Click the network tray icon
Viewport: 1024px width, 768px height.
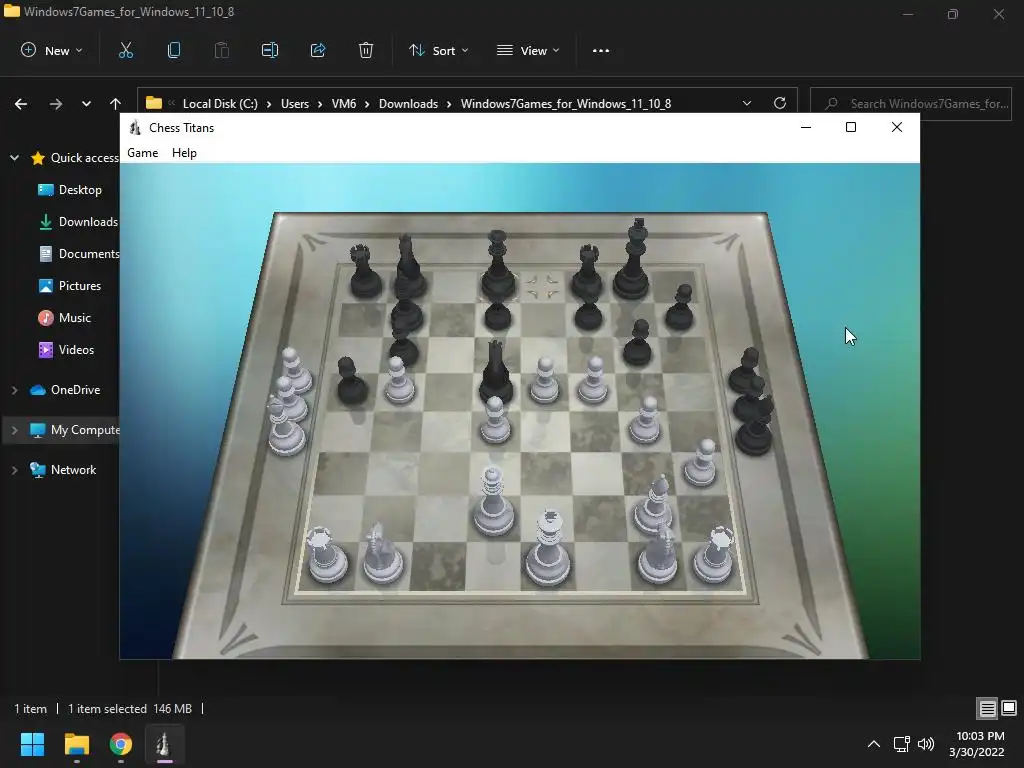click(x=901, y=744)
